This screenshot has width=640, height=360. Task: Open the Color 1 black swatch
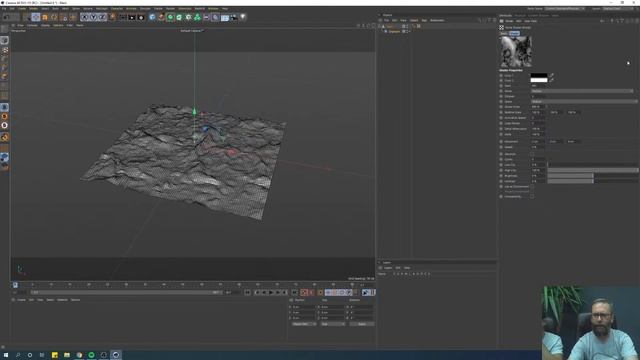pyautogui.click(x=539, y=76)
